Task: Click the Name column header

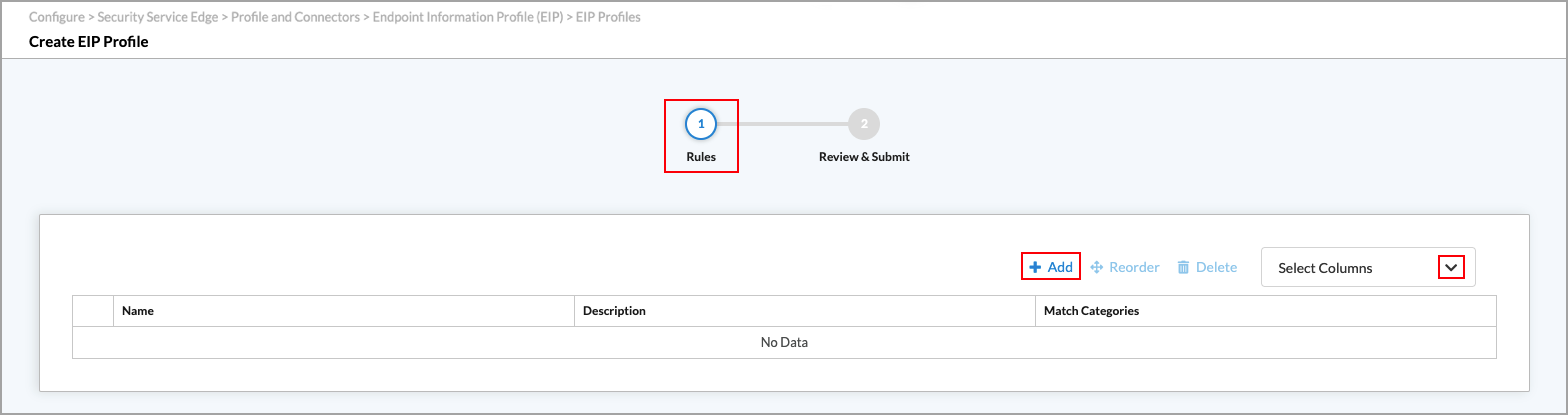Action: click(343, 311)
